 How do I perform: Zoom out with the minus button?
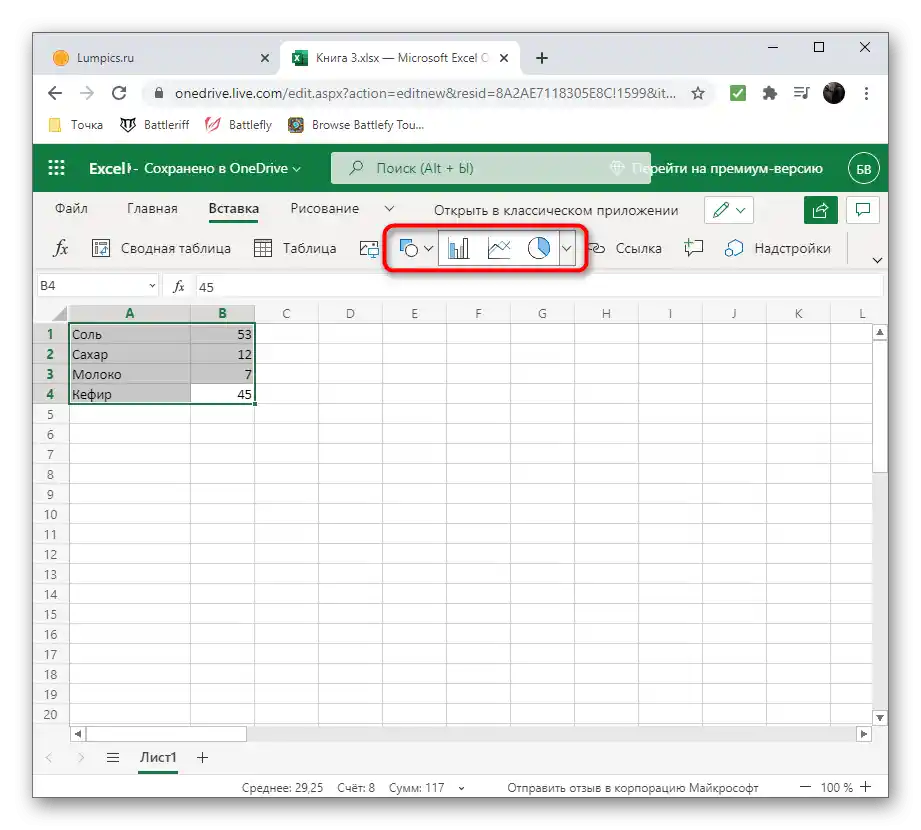[x=805, y=787]
